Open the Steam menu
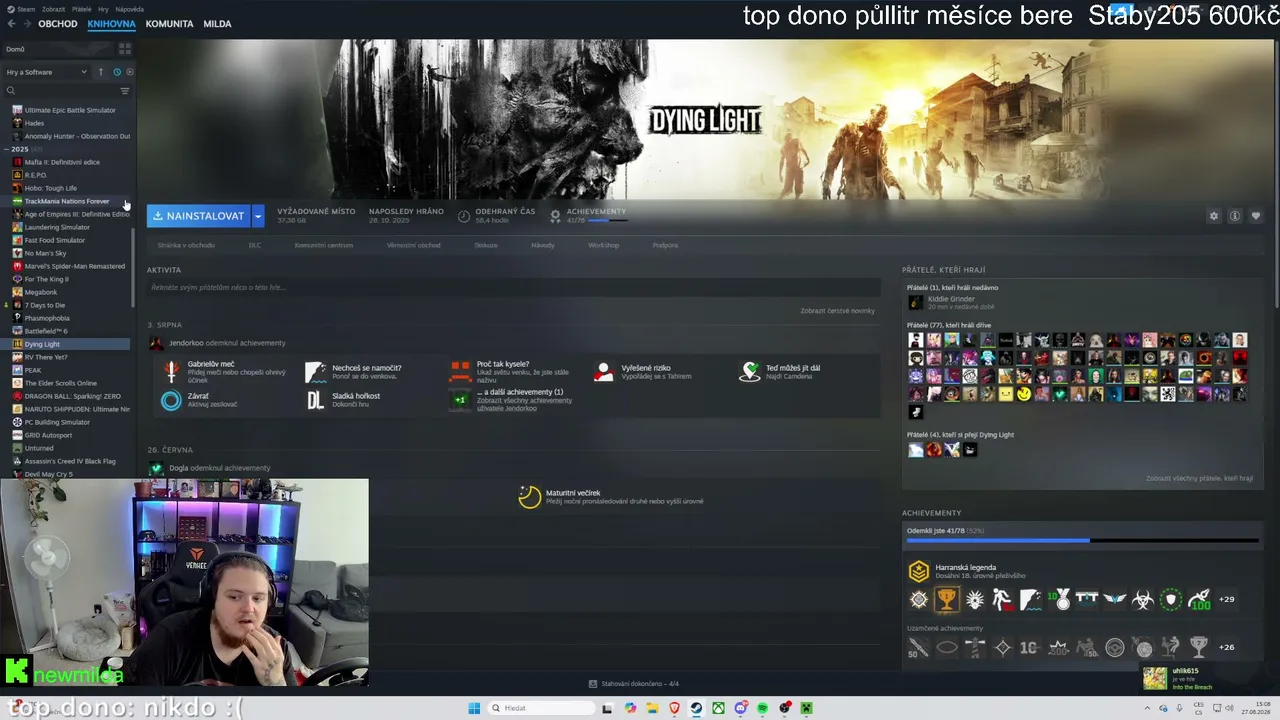 click(21, 9)
